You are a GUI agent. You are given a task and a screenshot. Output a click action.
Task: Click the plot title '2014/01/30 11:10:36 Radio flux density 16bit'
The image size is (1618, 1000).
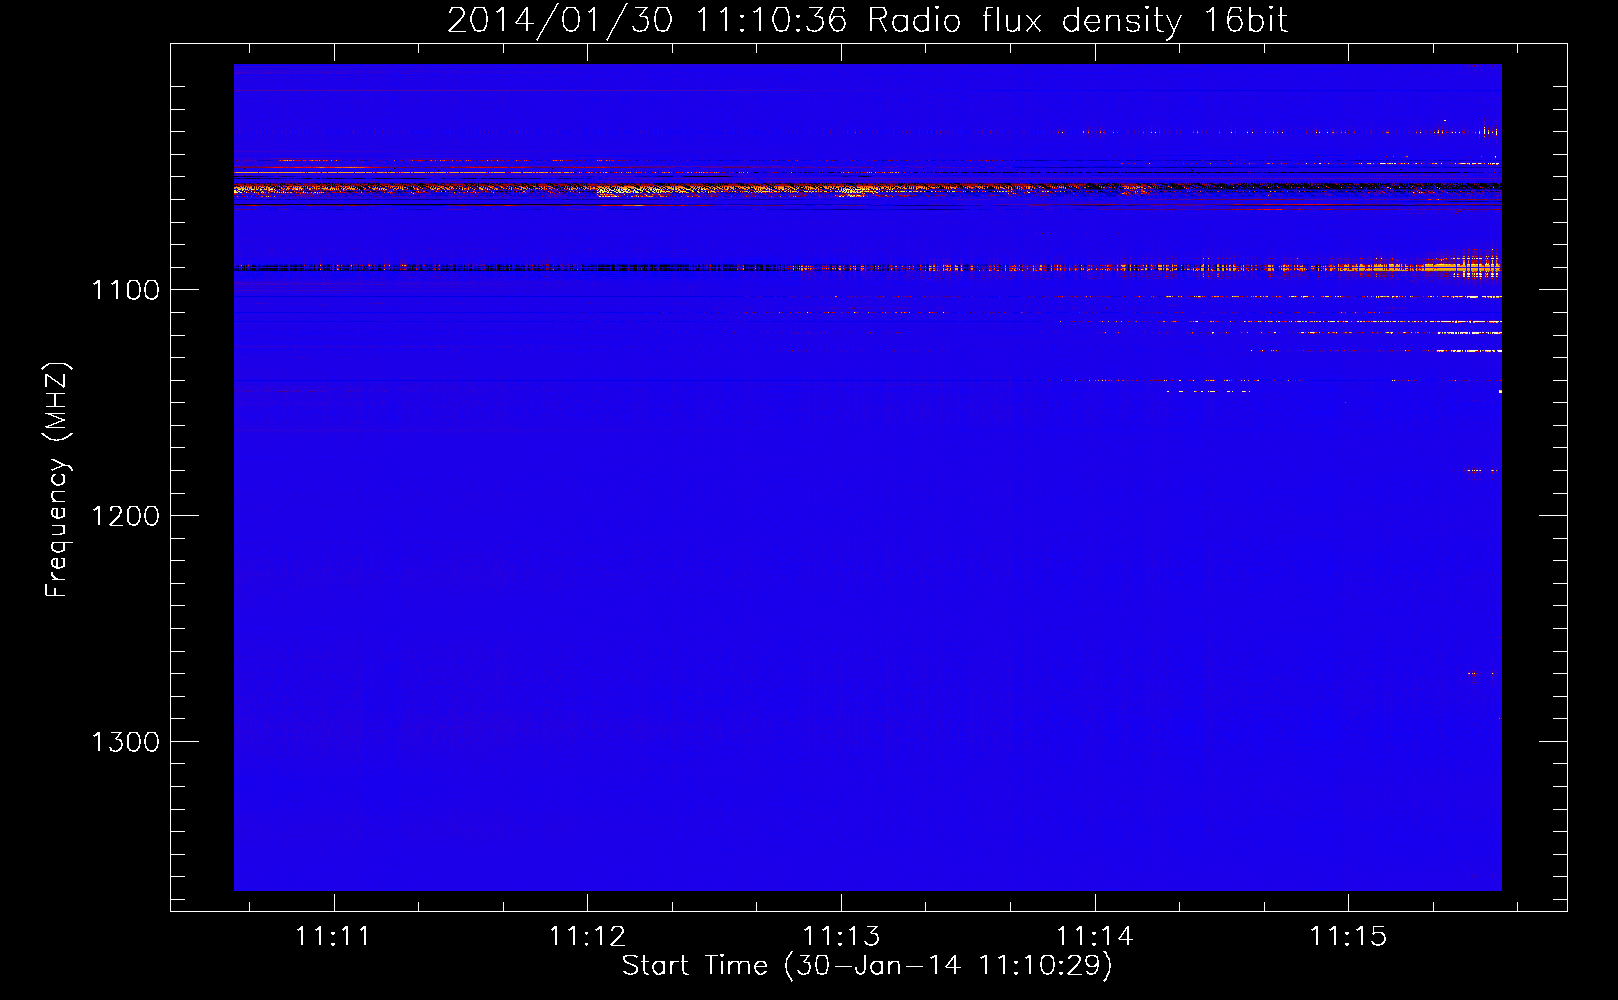point(867,20)
